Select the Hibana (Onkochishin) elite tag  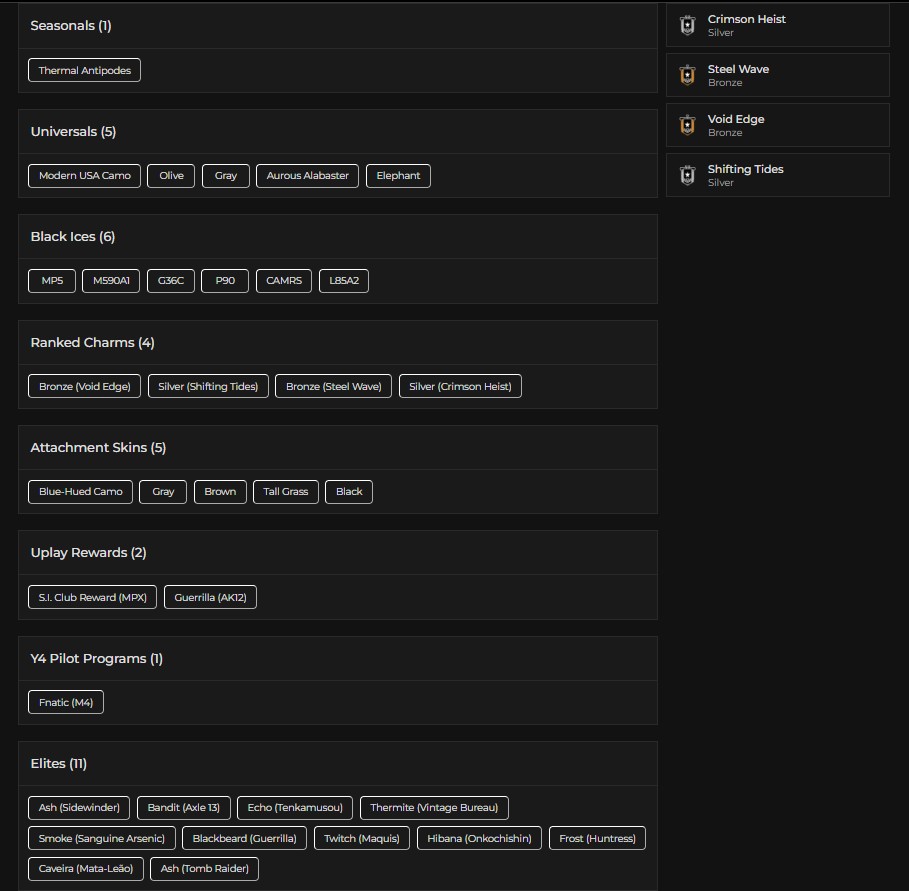(x=479, y=838)
